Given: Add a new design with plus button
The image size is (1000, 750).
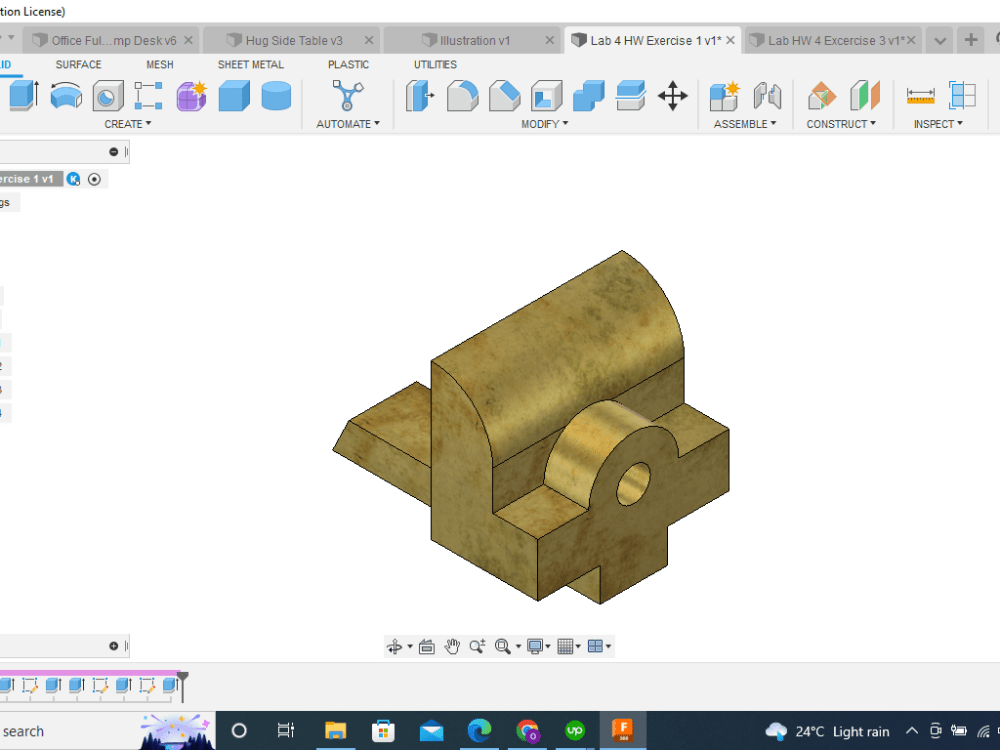Looking at the screenshot, I should pyautogui.click(x=971, y=40).
